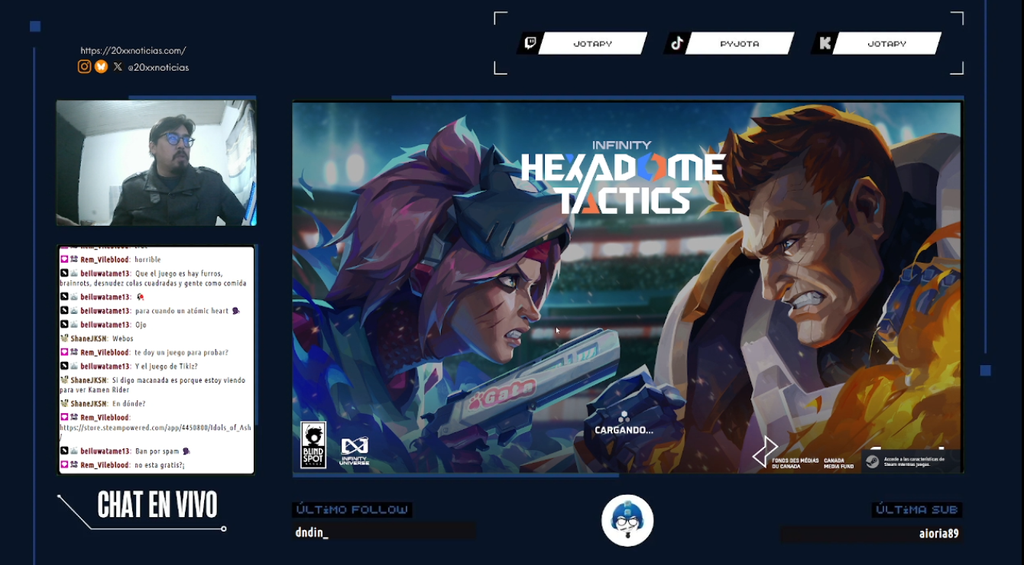Image resolution: width=1024 pixels, height=565 pixels.
Task: Click the chat message 'no esta gratis?'
Action: click(x=159, y=465)
